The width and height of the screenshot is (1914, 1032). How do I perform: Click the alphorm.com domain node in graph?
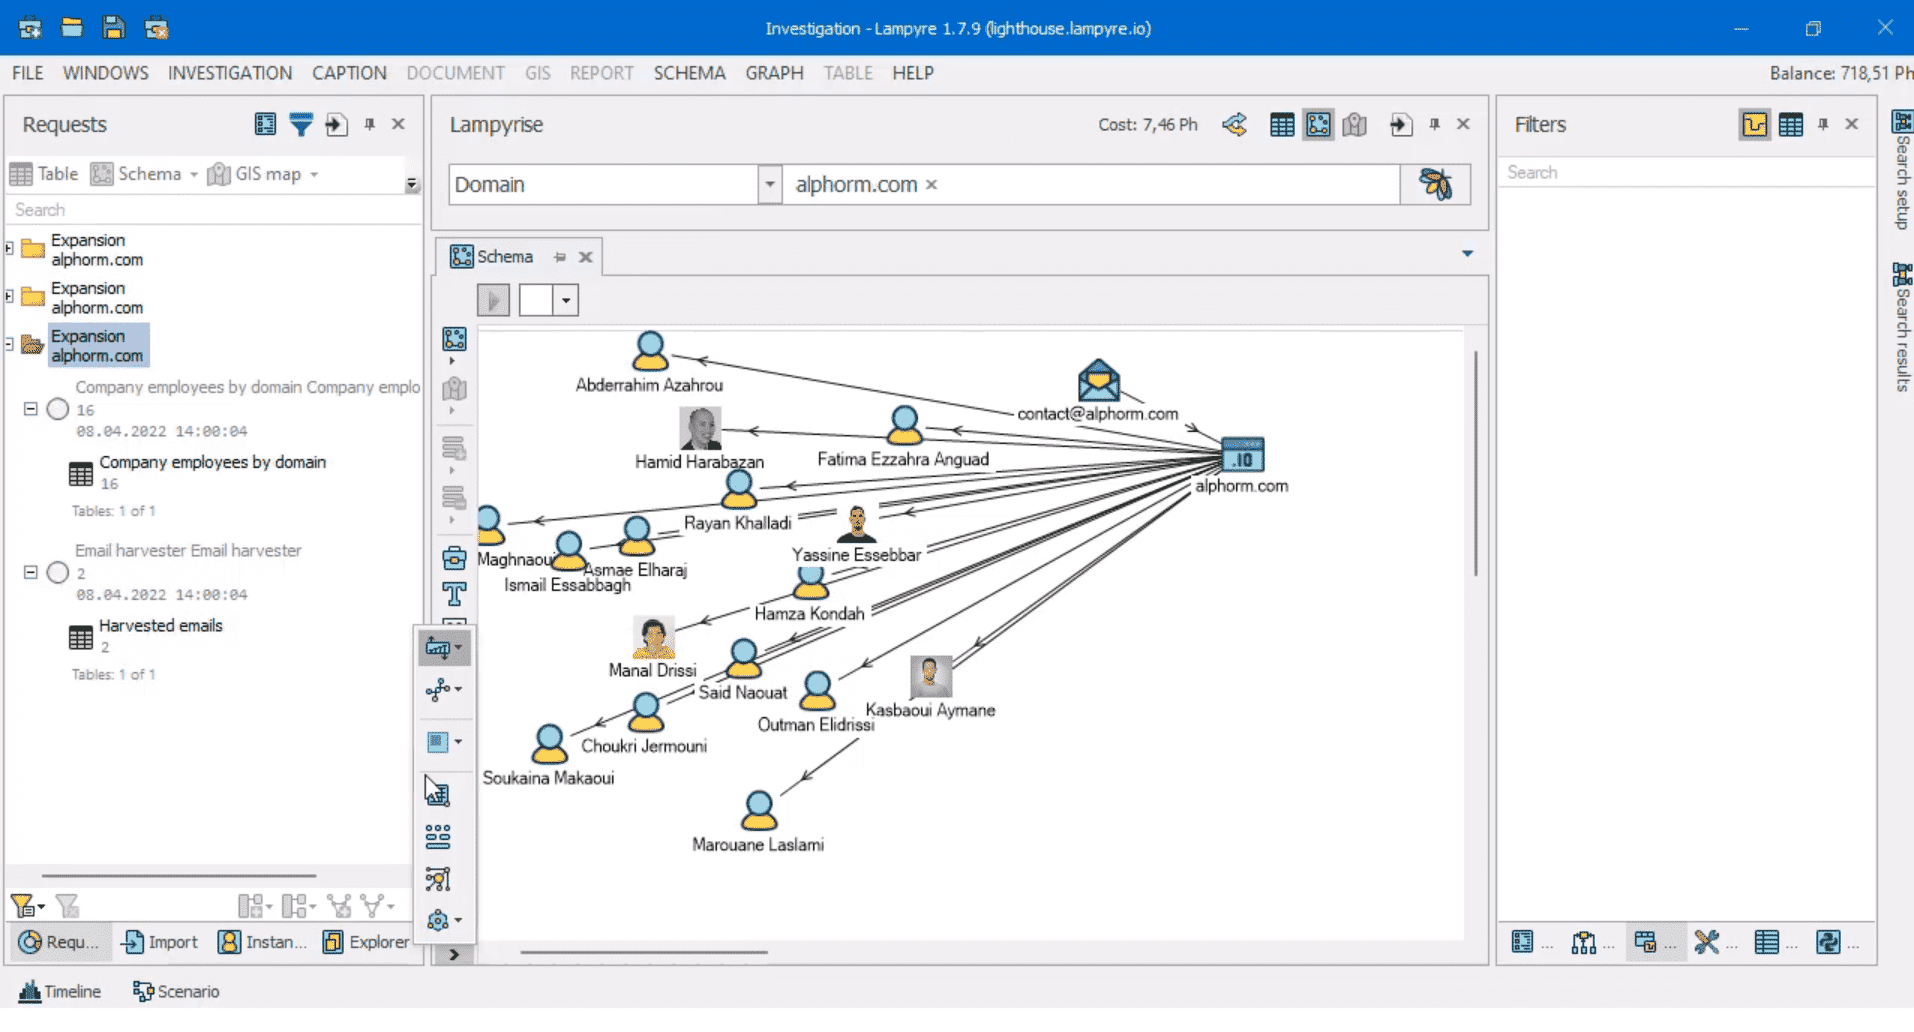click(1243, 455)
